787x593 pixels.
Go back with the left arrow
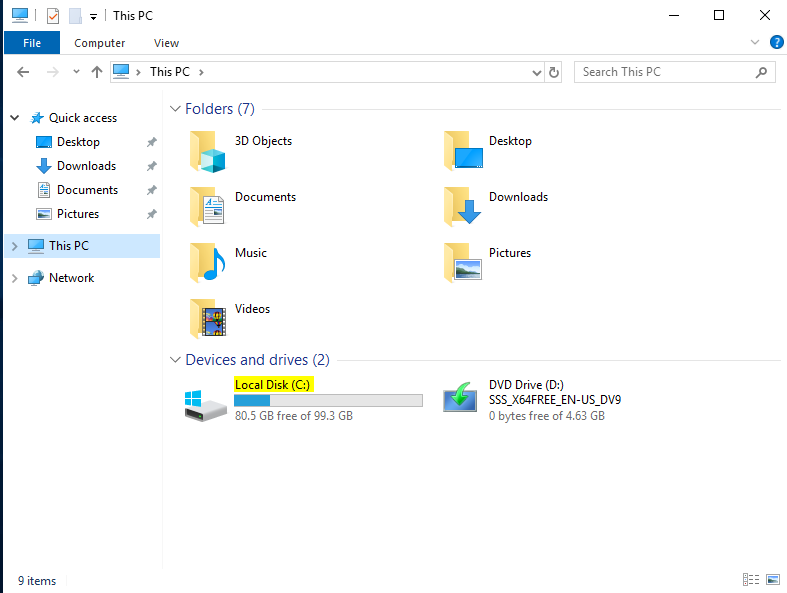coord(23,72)
